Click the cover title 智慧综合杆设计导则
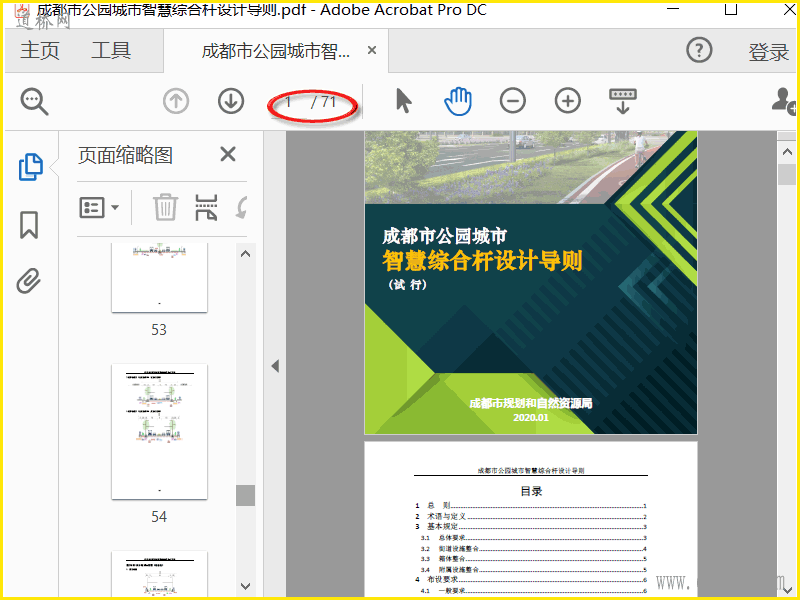Image resolution: width=800 pixels, height=600 pixels. (482, 261)
